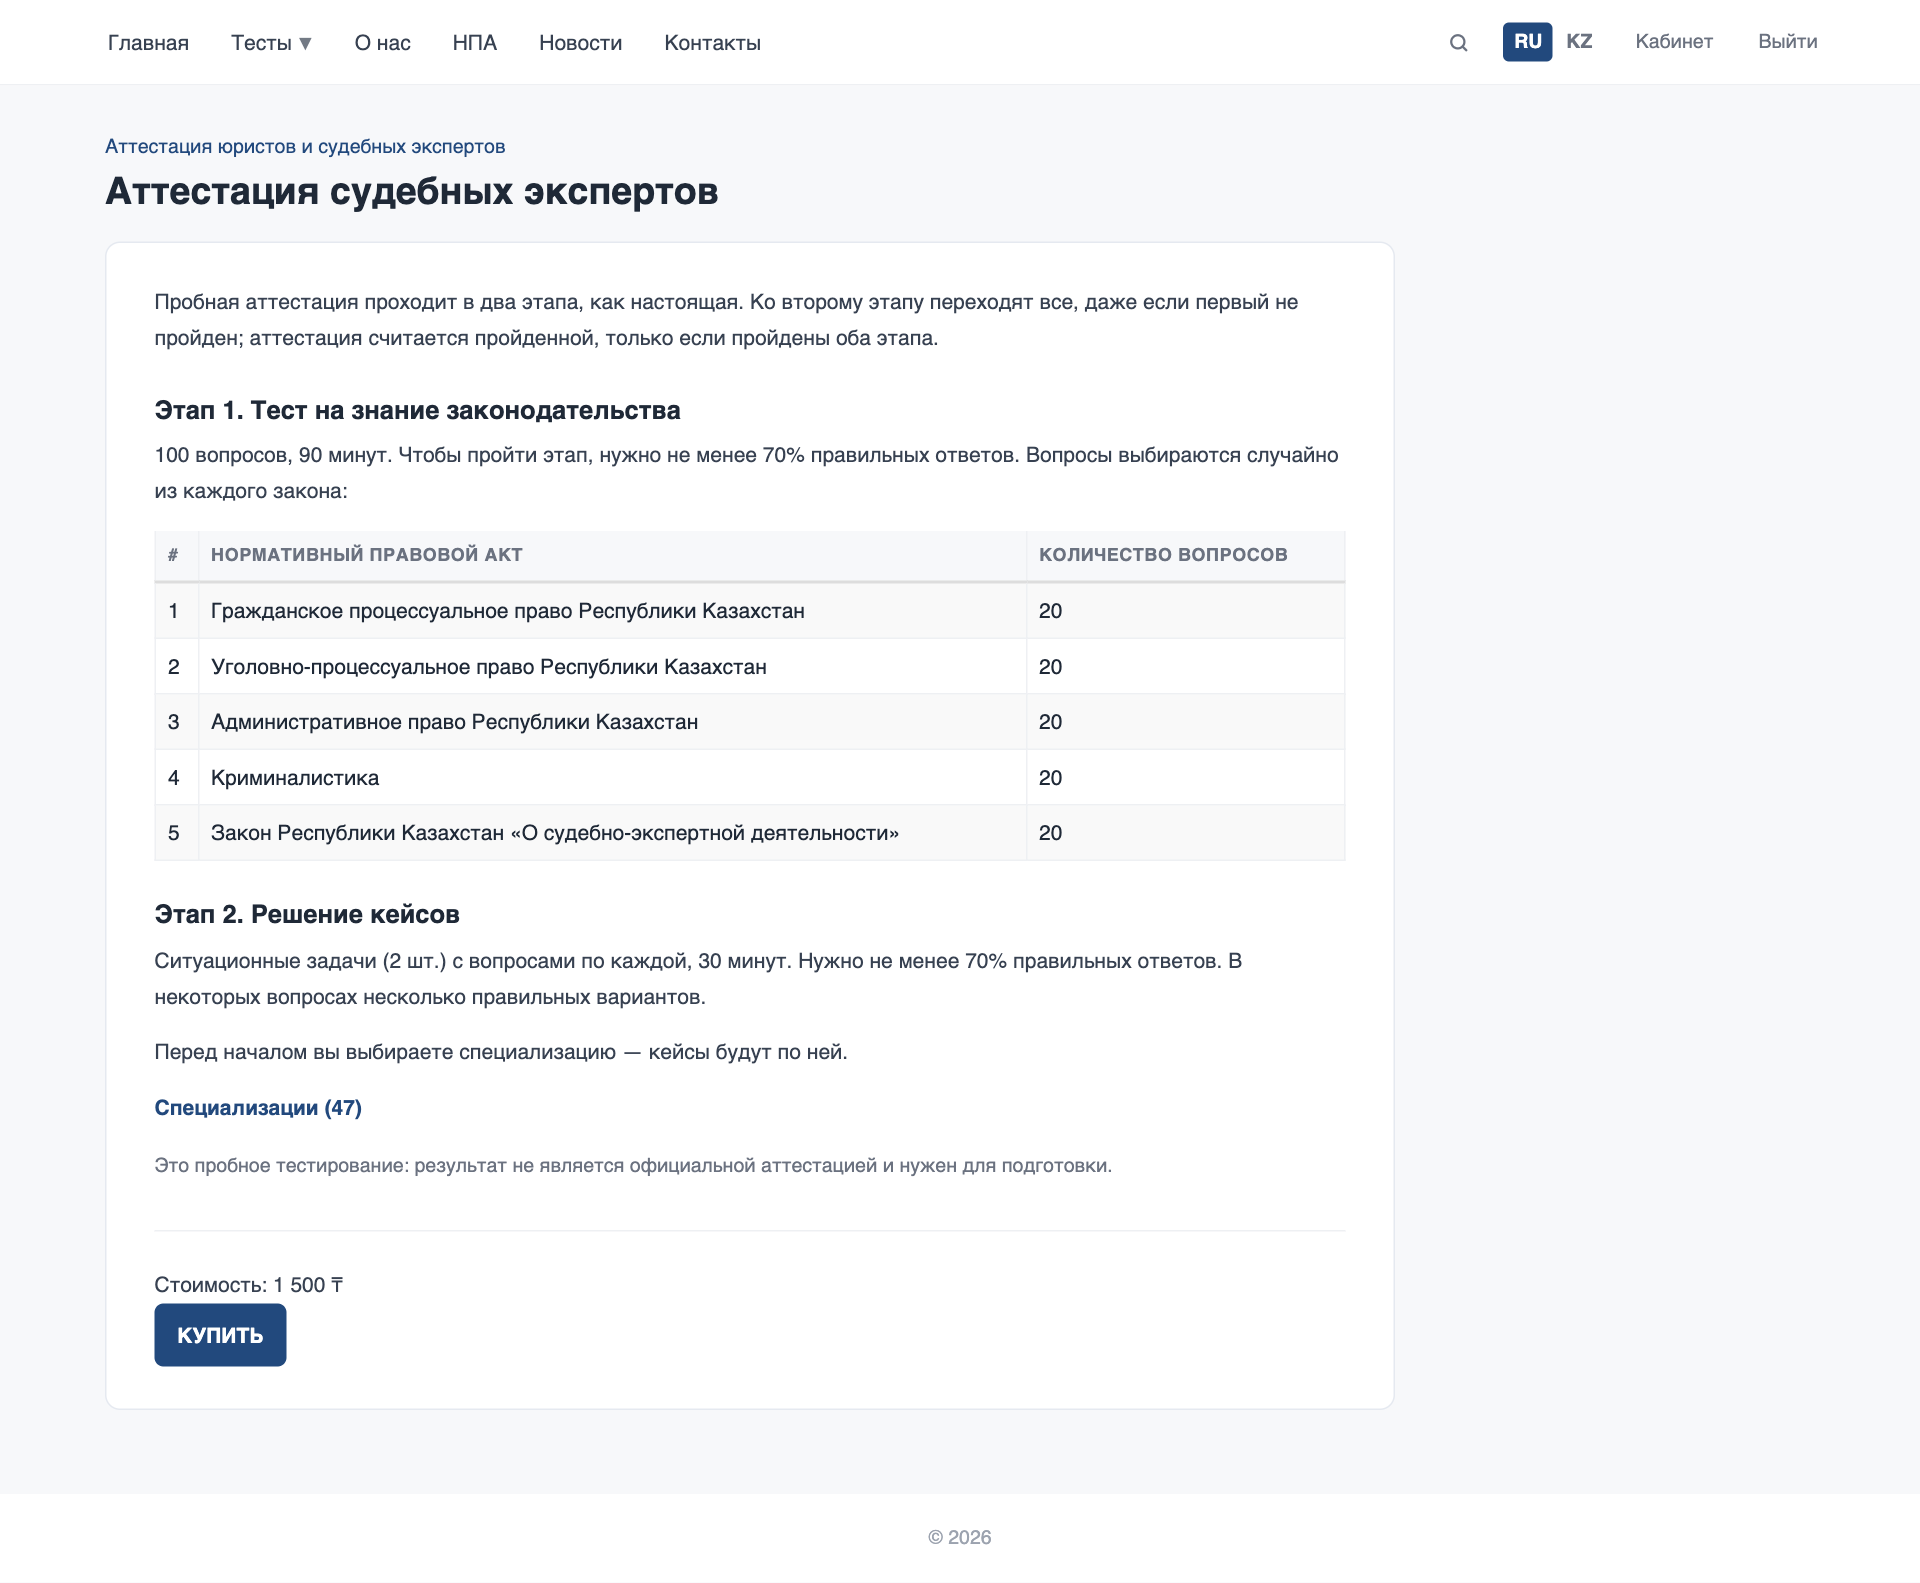The height and width of the screenshot is (1583, 1920).
Task: Click the price text Стоимость: 1 500 ₸
Action: [x=249, y=1285]
